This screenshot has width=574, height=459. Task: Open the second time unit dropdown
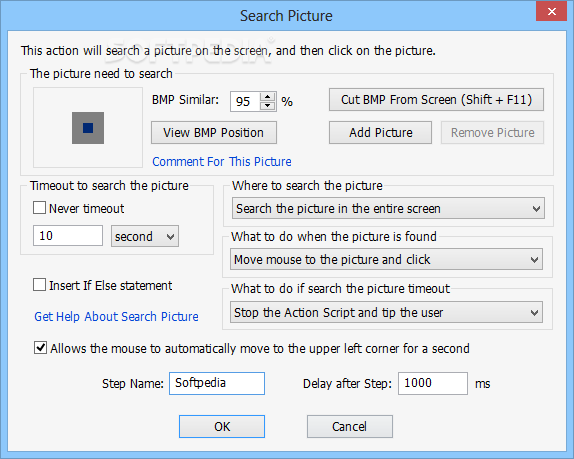click(x=145, y=236)
